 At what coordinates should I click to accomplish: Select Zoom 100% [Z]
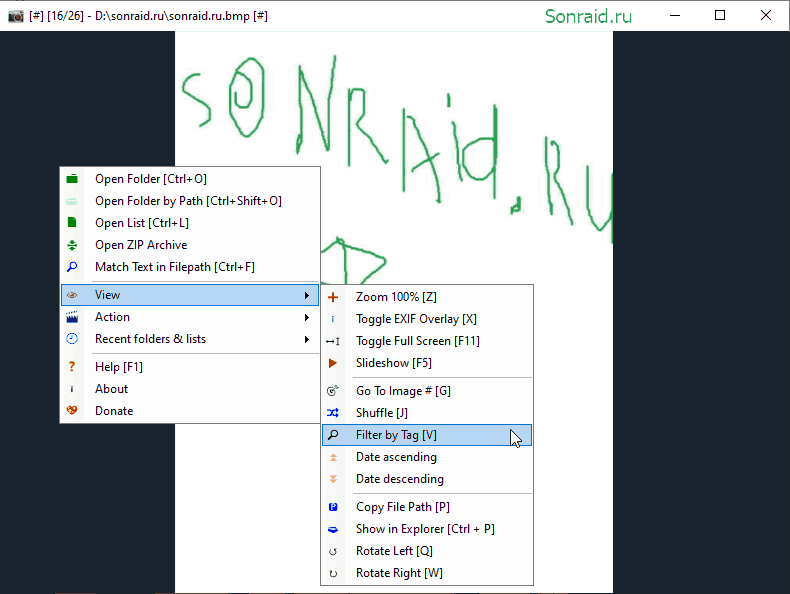tap(427, 297)
